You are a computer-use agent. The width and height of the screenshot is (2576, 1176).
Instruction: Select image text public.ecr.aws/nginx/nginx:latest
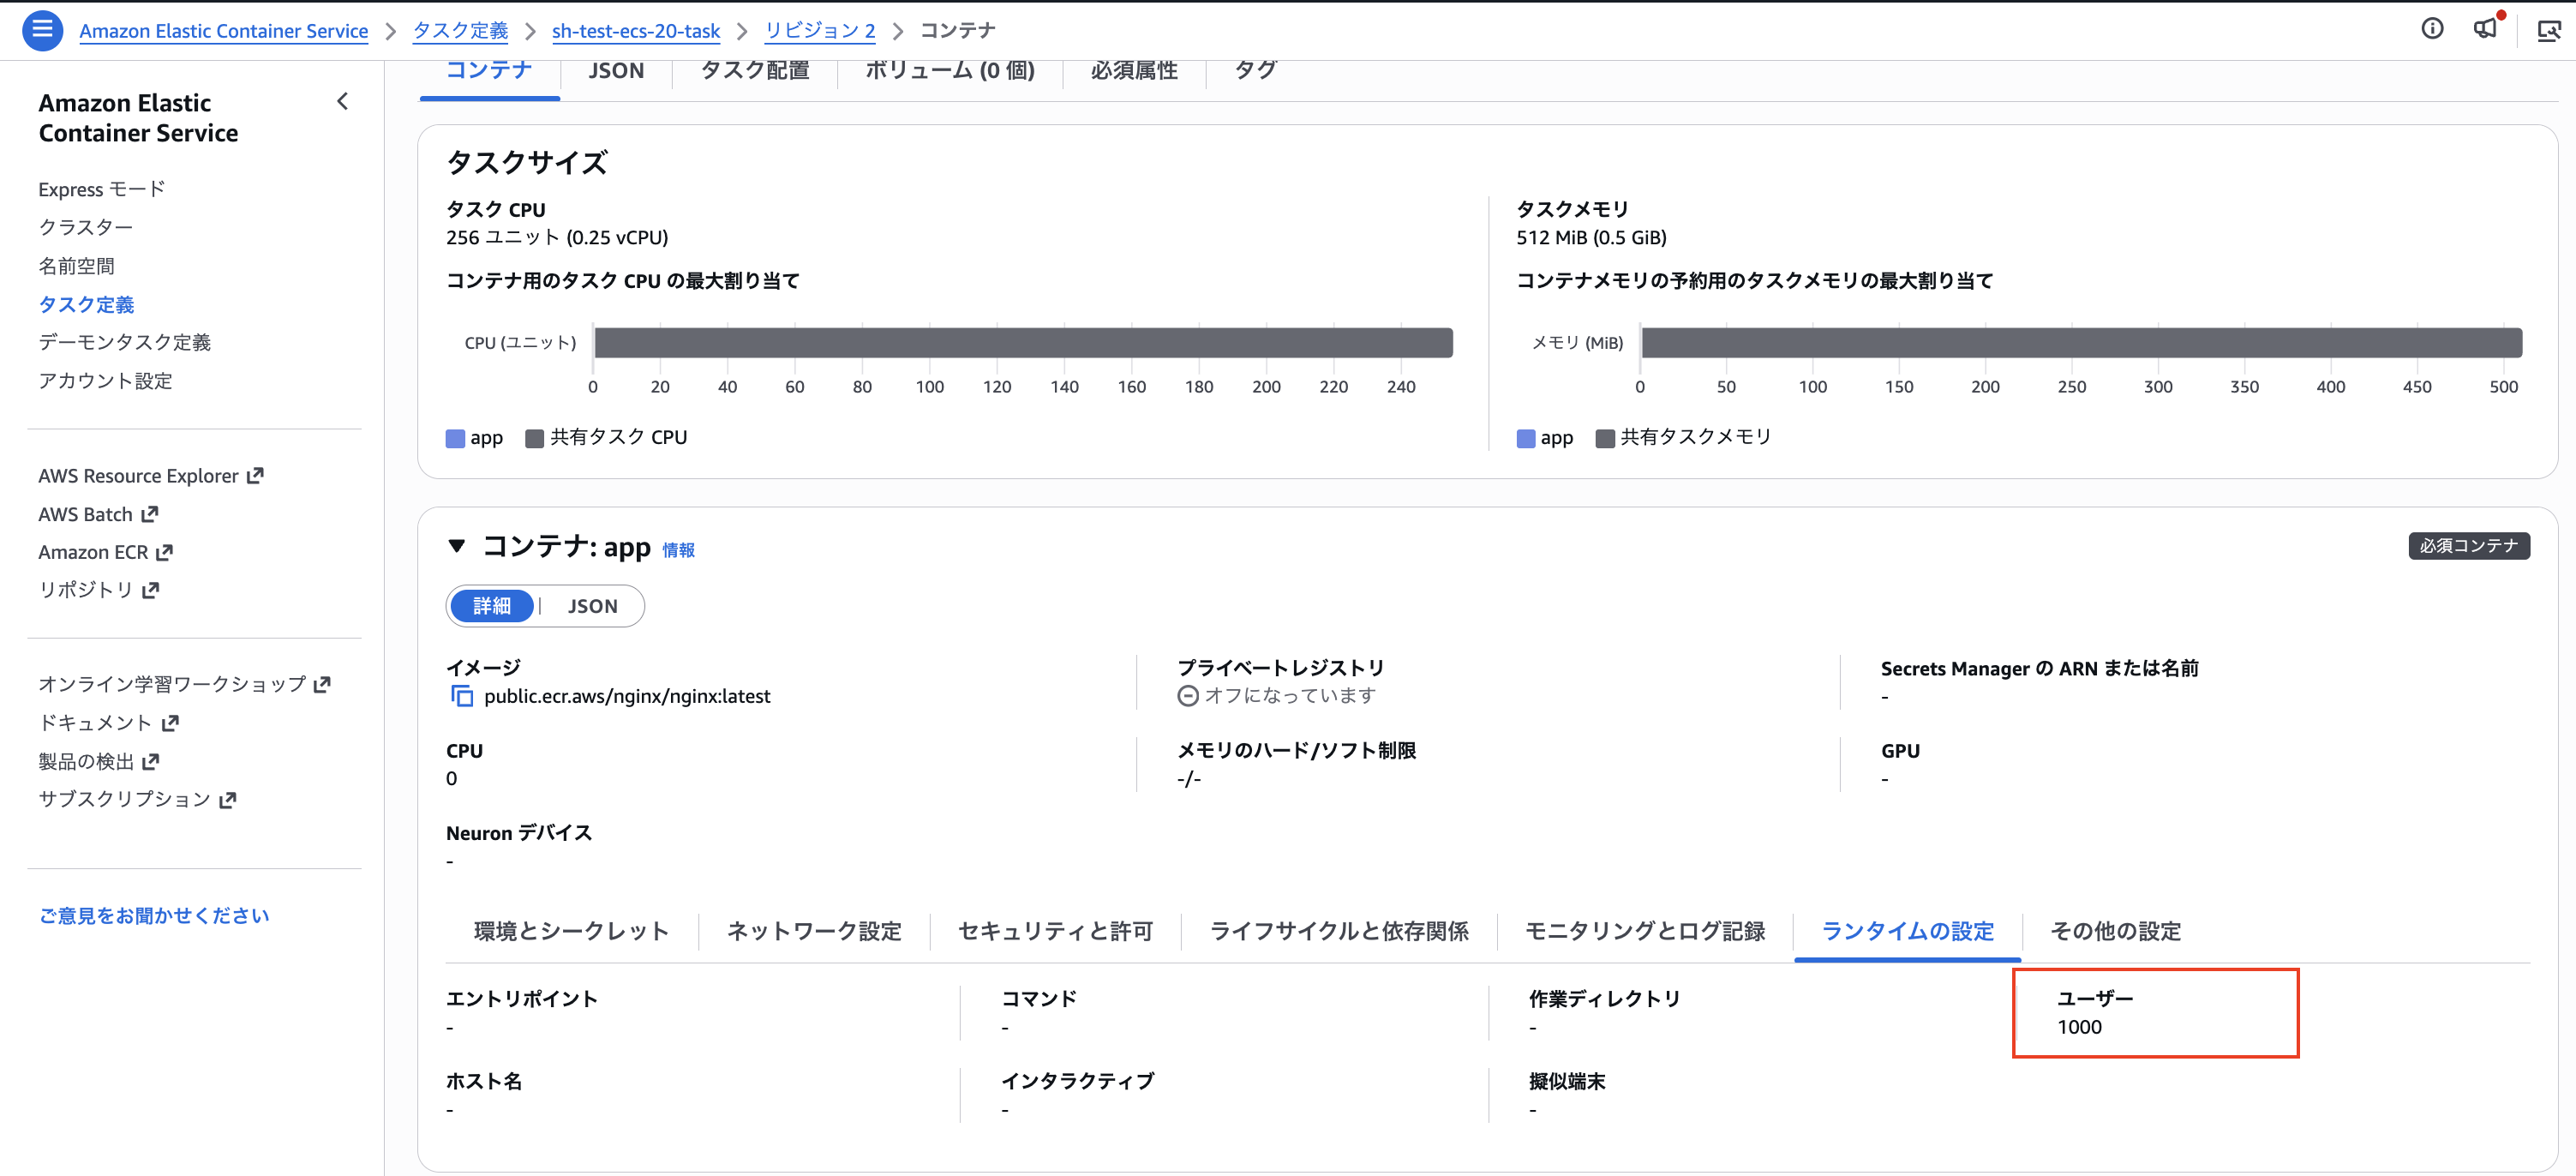click(627, 696)
